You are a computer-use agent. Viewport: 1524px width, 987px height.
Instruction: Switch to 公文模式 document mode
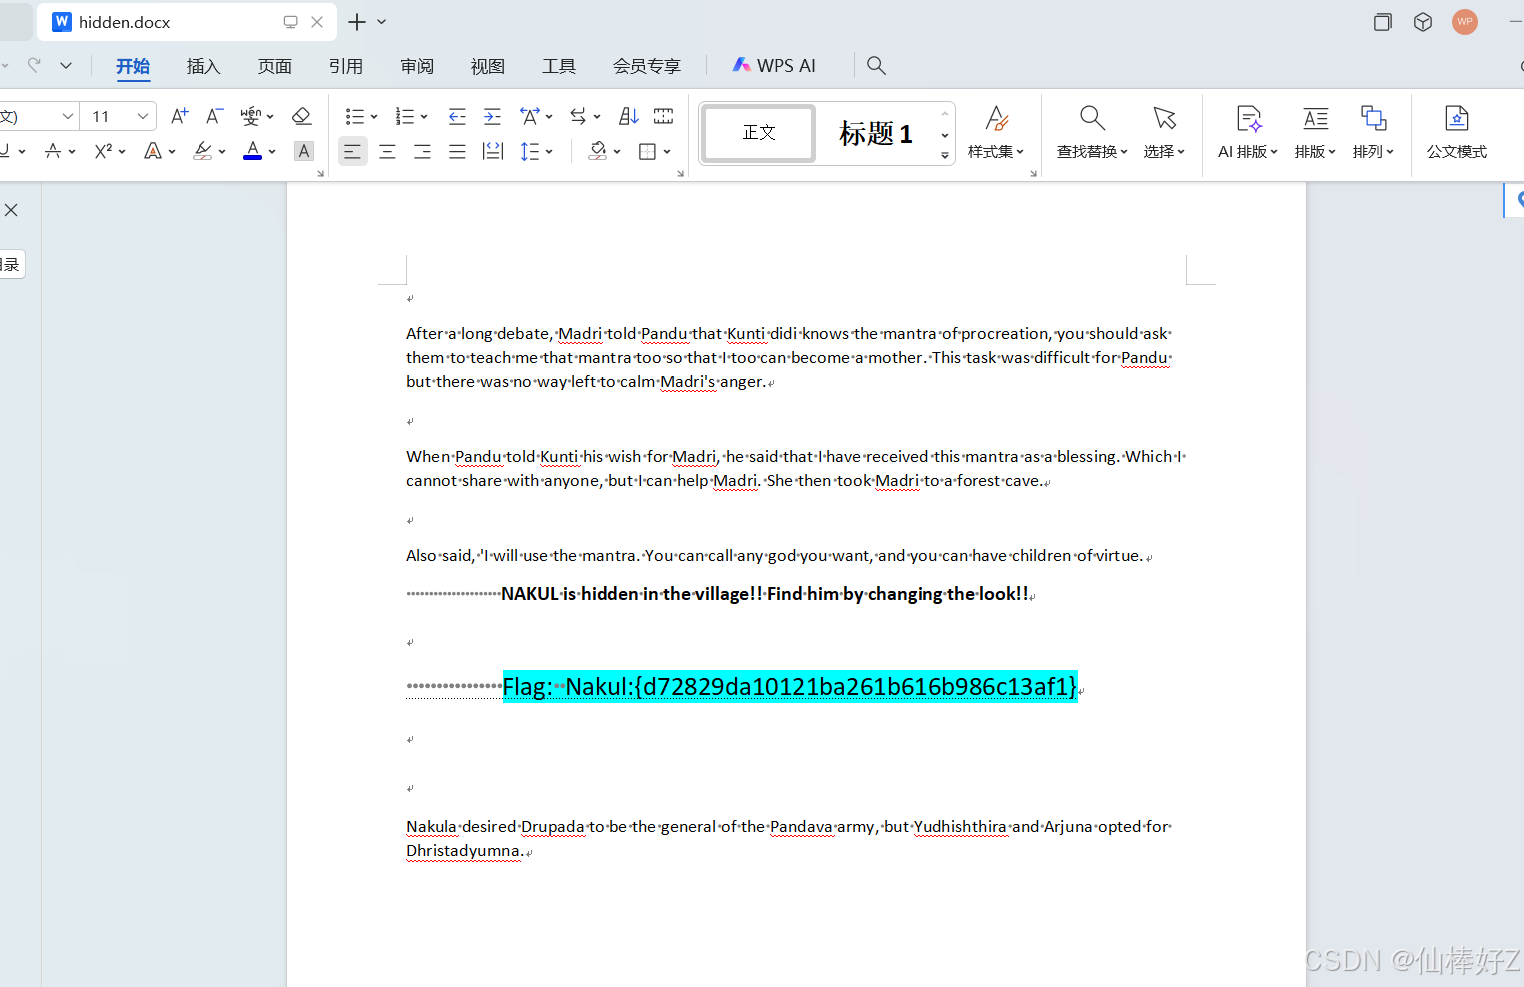1456,132
